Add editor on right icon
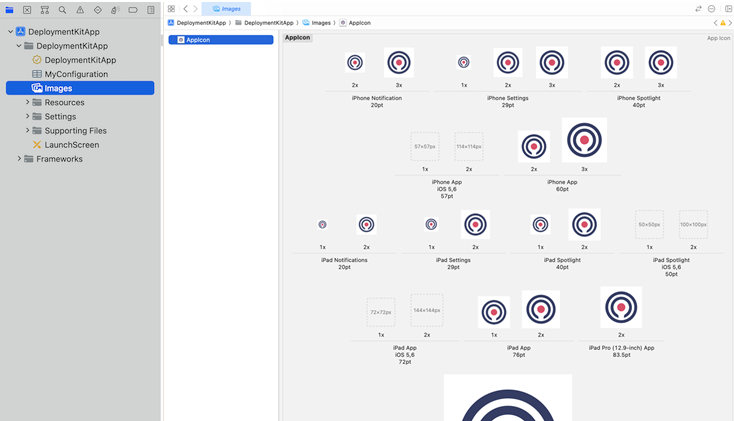 pos(729,9)
